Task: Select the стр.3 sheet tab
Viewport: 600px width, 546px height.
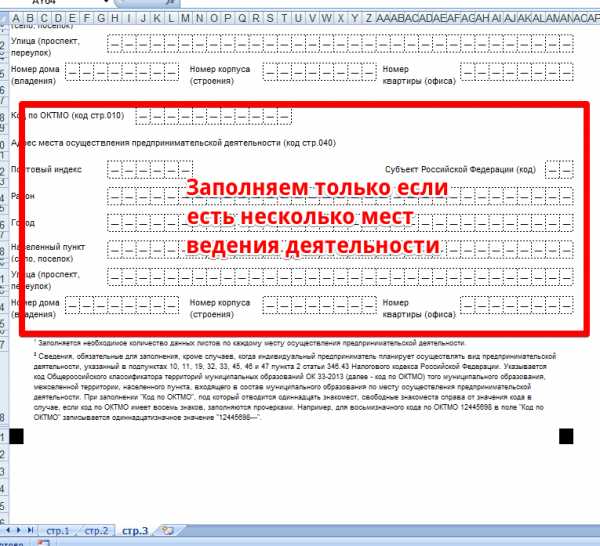Action: click(135, 531)
